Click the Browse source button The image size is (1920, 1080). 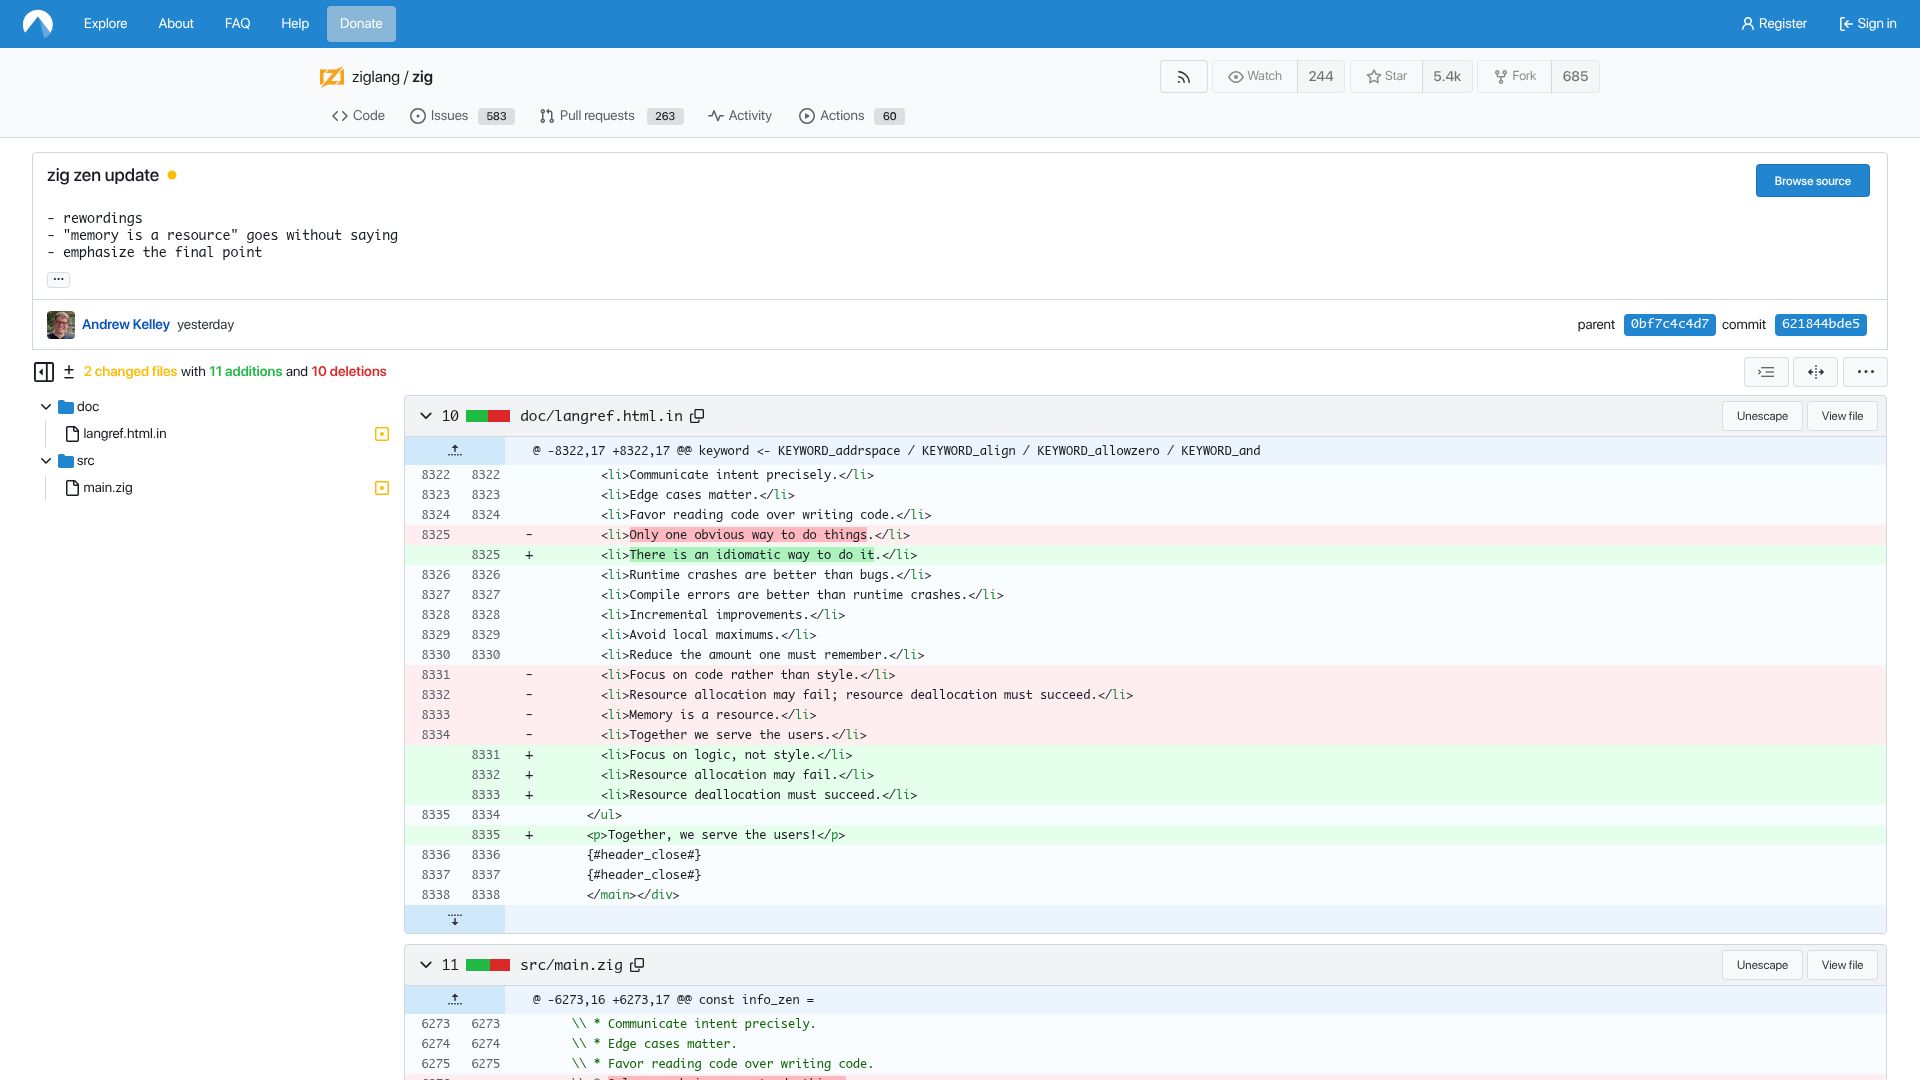1812,181
